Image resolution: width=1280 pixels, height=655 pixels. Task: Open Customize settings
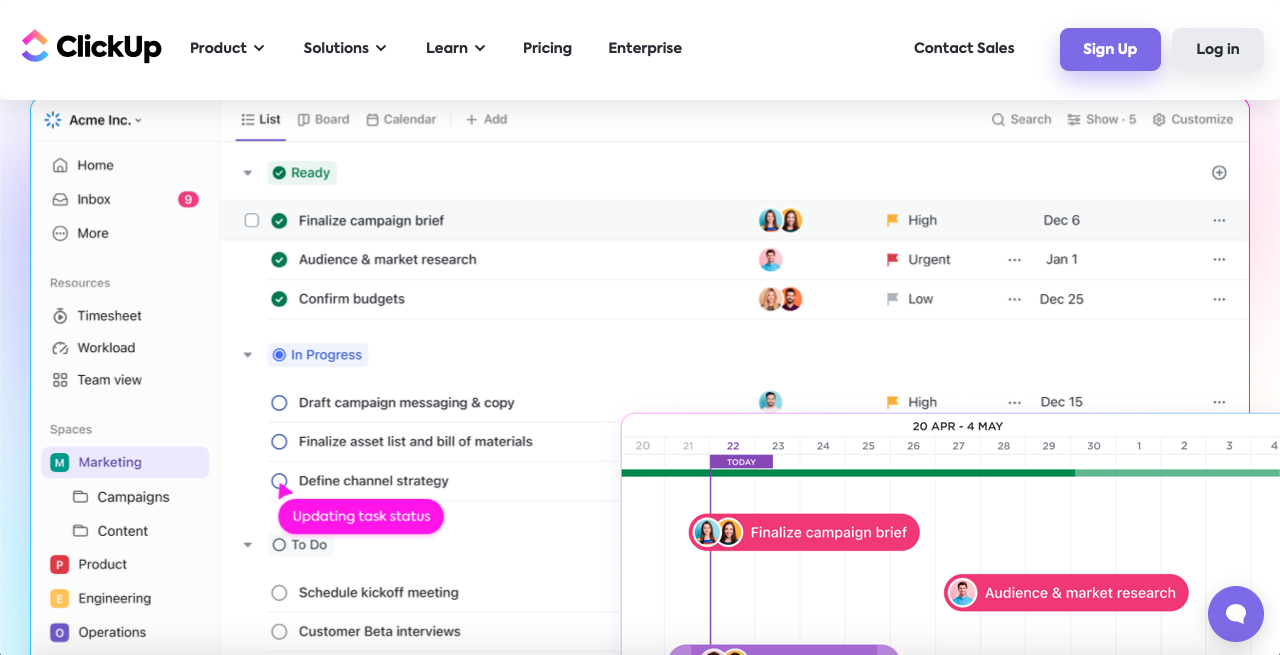tap(1192, 119)
